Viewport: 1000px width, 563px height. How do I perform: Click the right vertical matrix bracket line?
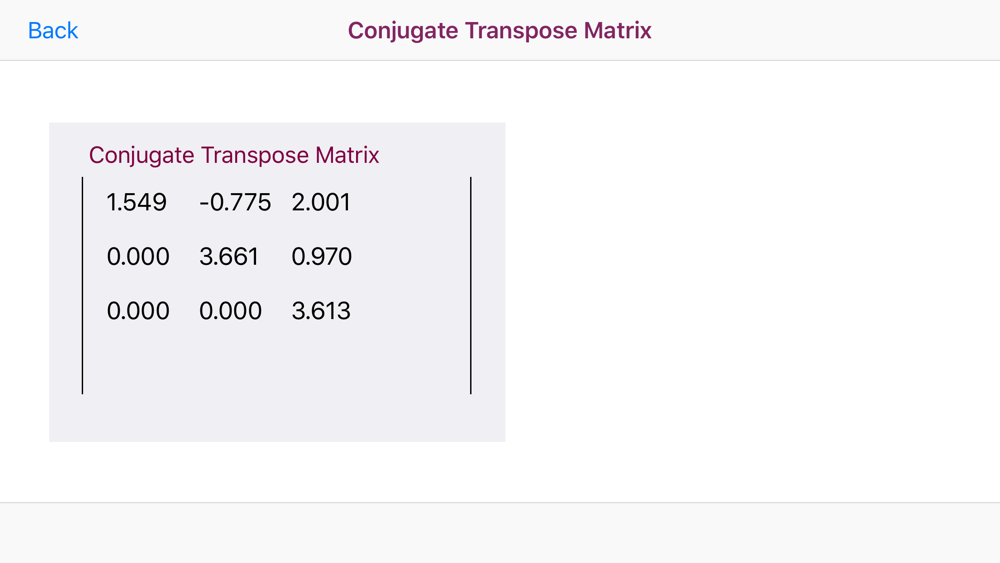471,286
